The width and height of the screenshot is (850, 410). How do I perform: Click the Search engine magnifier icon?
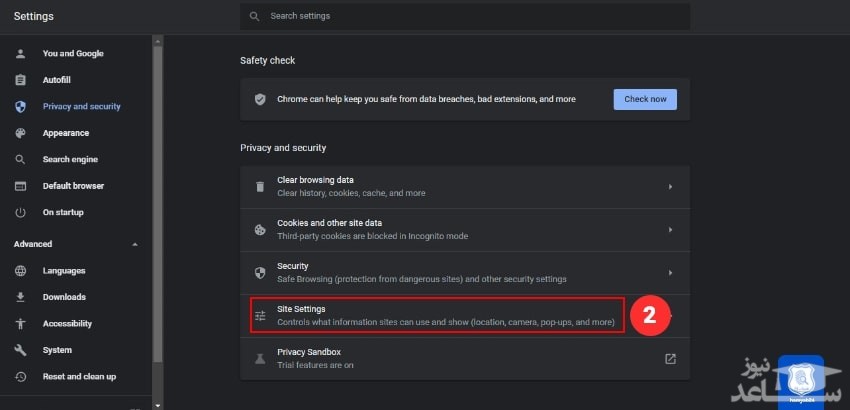[20, 159]
